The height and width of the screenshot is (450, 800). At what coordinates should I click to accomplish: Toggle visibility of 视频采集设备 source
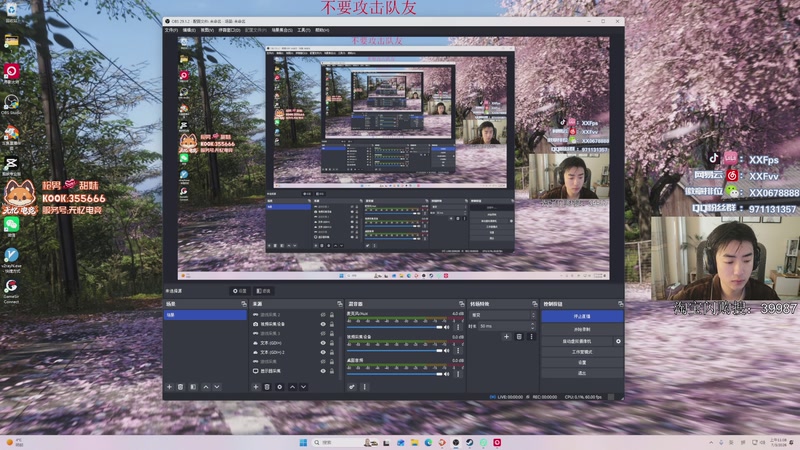click(323, 324)
